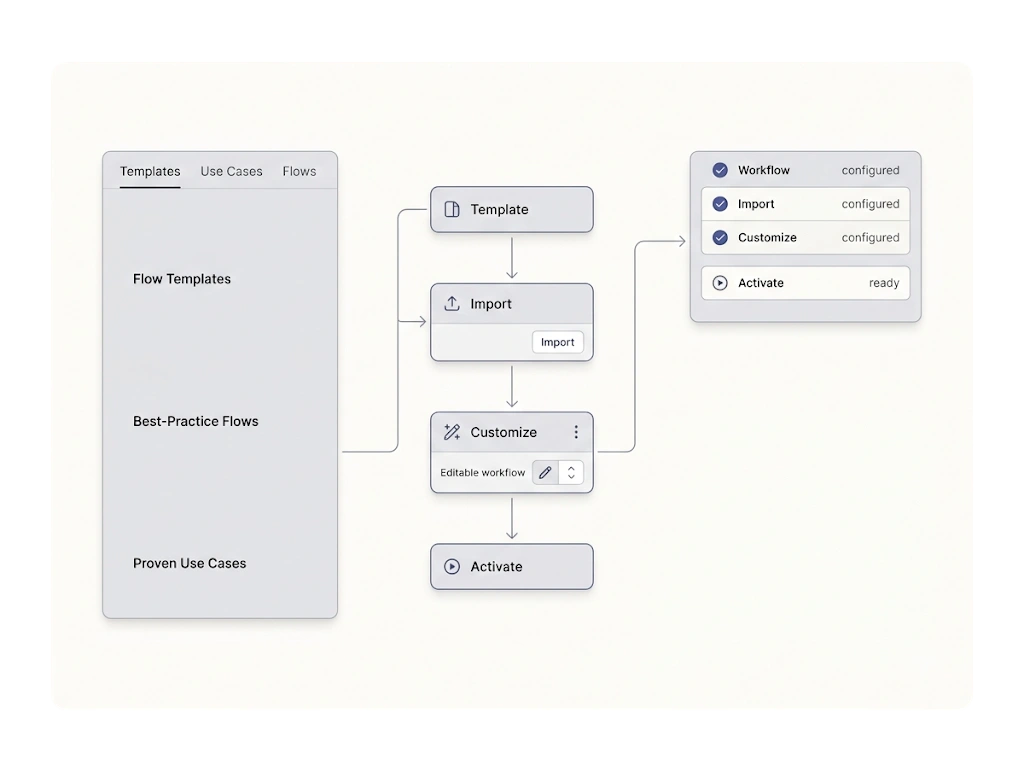
Task: Select Flow Templates in the left panel
Action: [182, 279]
